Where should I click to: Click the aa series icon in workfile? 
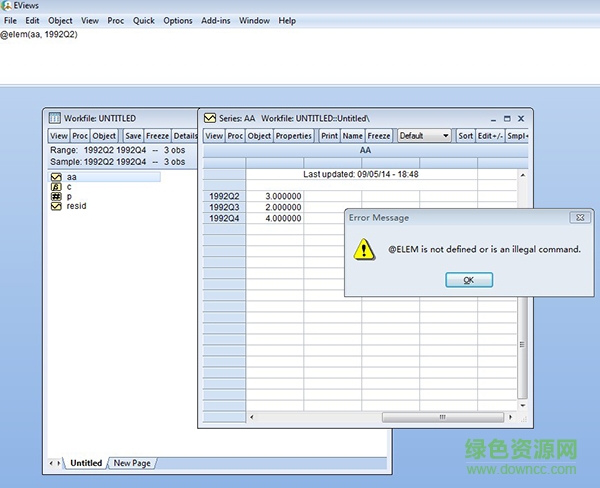click(x=56, y=177)
